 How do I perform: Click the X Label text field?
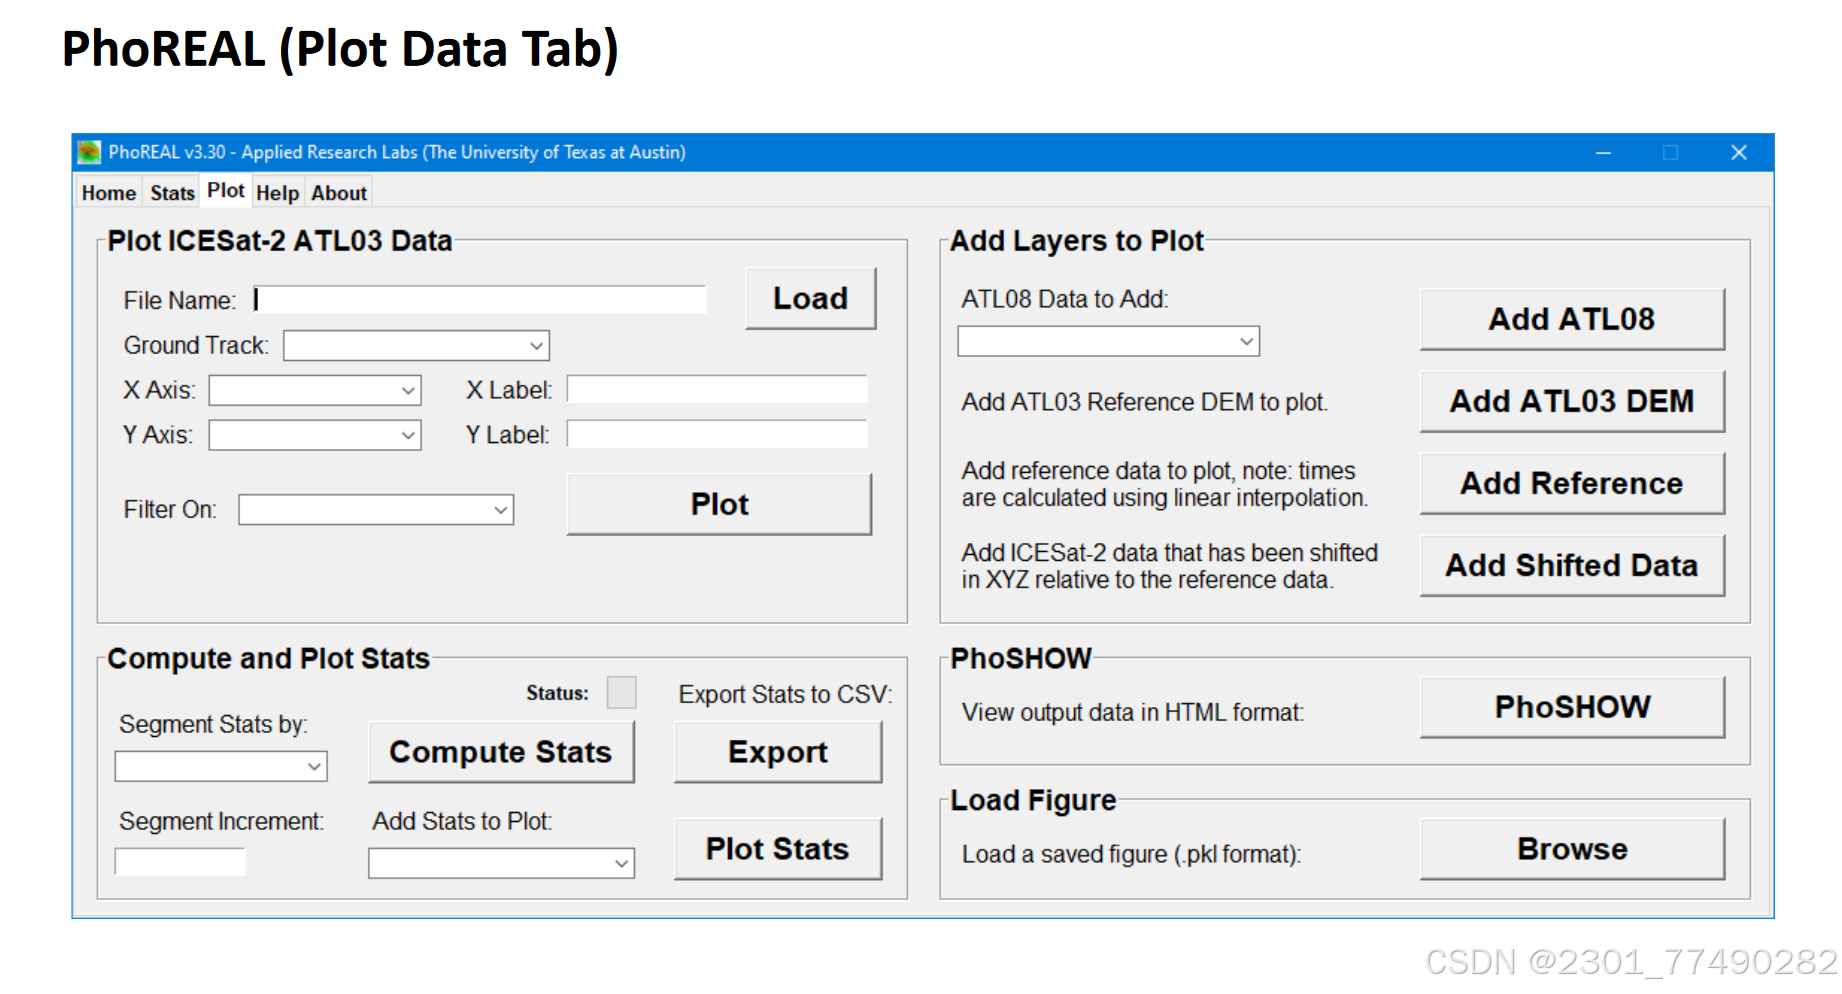(717, 390)
